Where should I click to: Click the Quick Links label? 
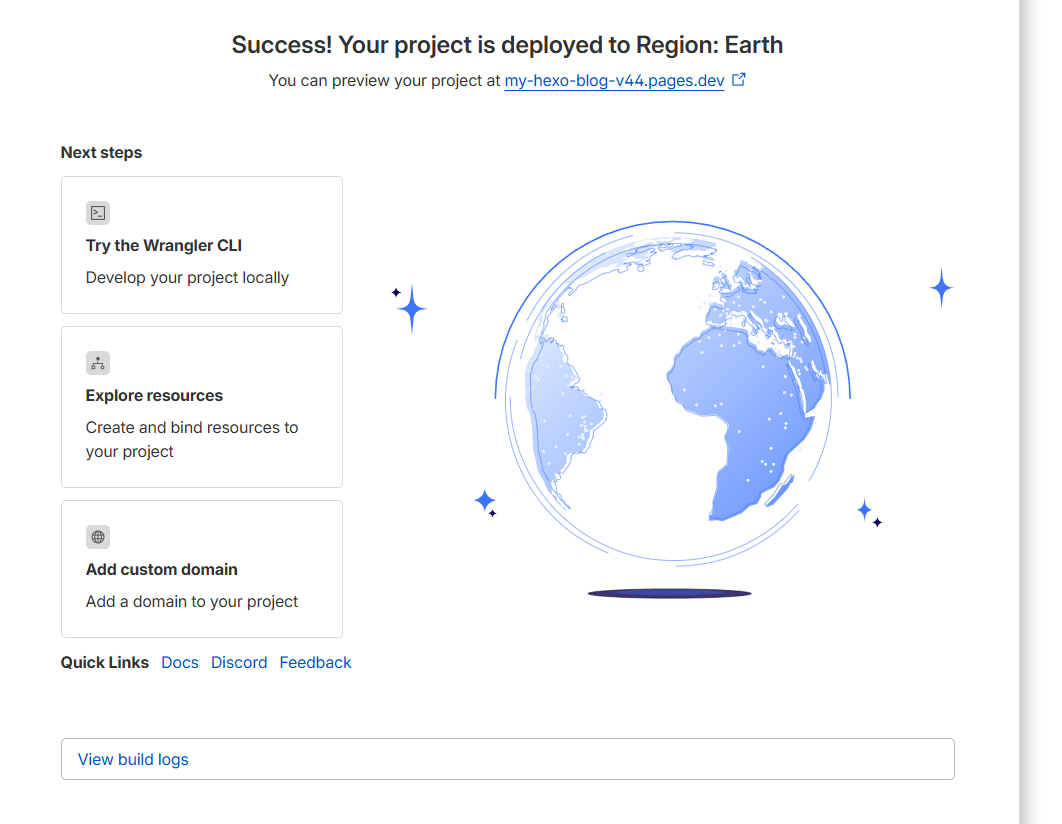click(105, 662)
